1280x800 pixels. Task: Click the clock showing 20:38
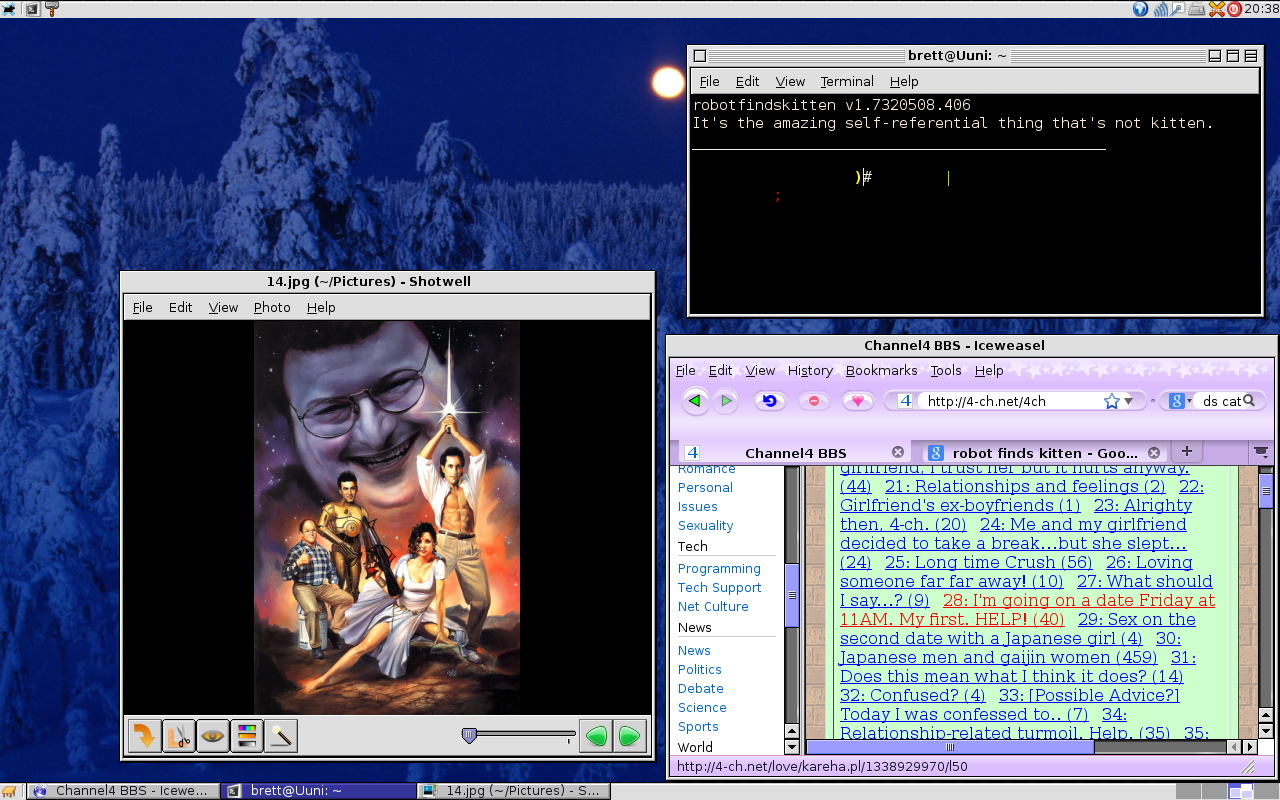point(1261,9)
